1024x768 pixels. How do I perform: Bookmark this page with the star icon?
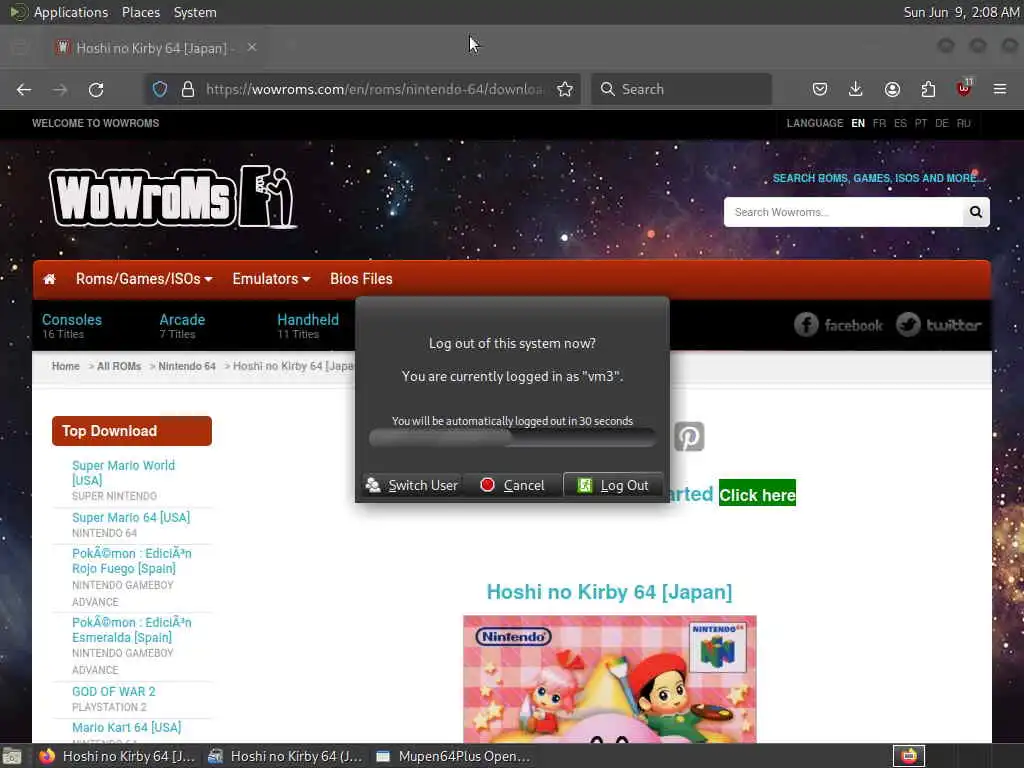565,89
